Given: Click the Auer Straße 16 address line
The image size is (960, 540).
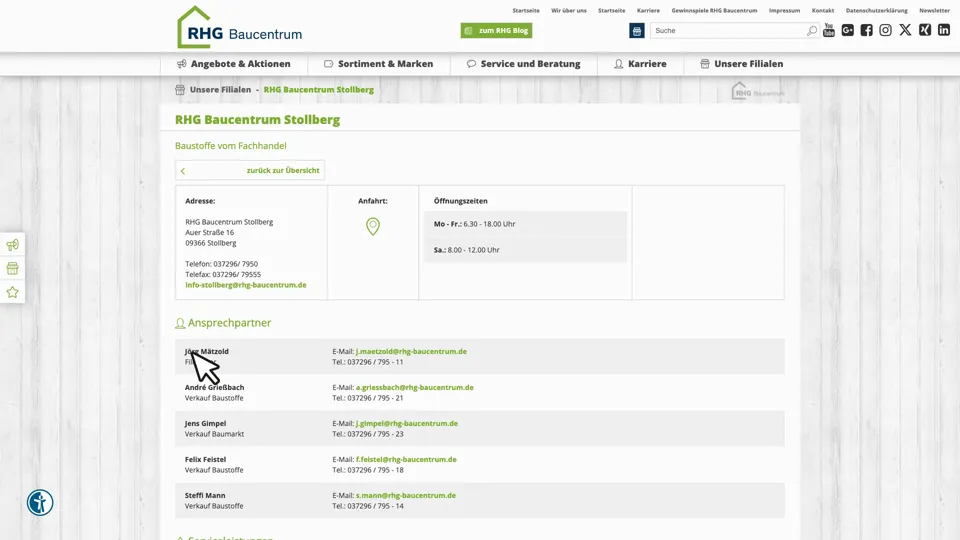Looking at the screenshot, I should (209, 233).
